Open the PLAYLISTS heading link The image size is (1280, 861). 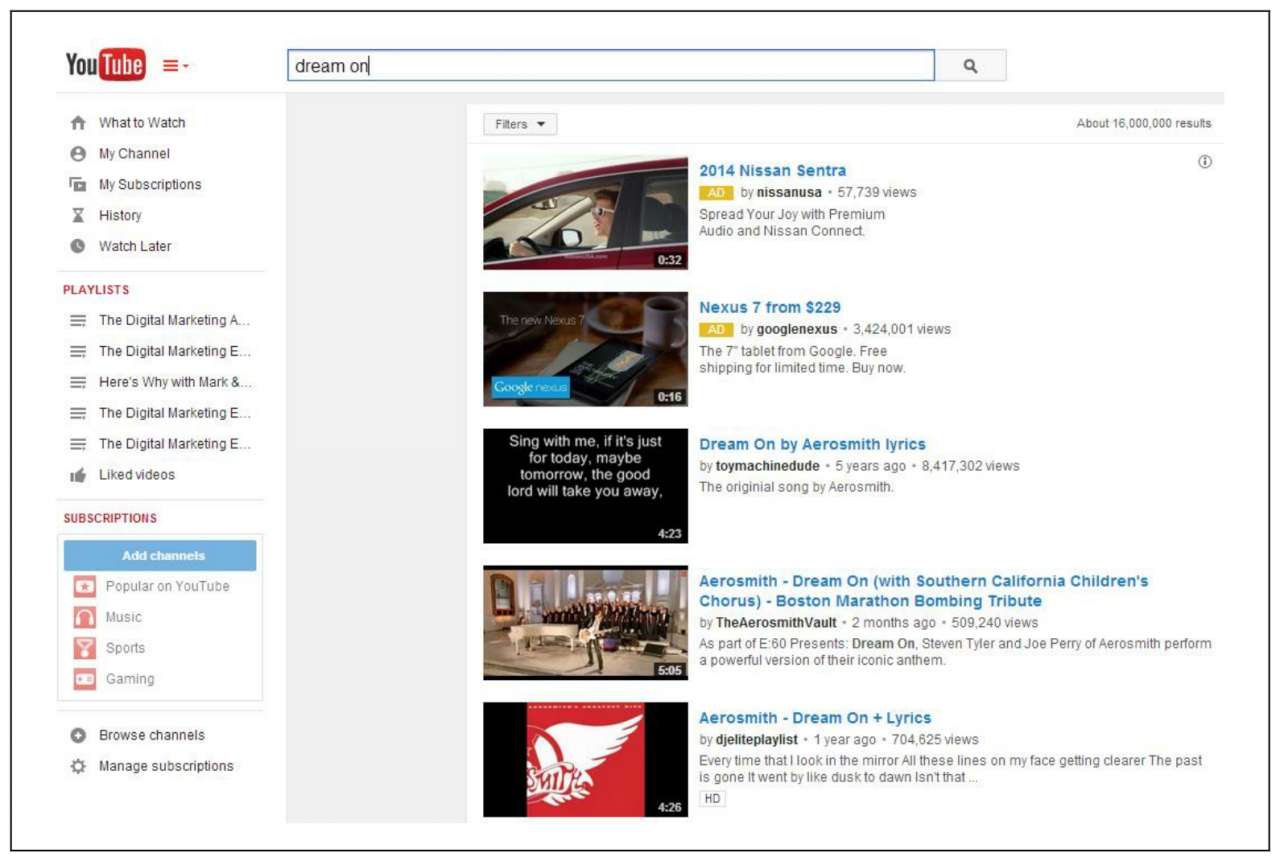tap(96, 290)
